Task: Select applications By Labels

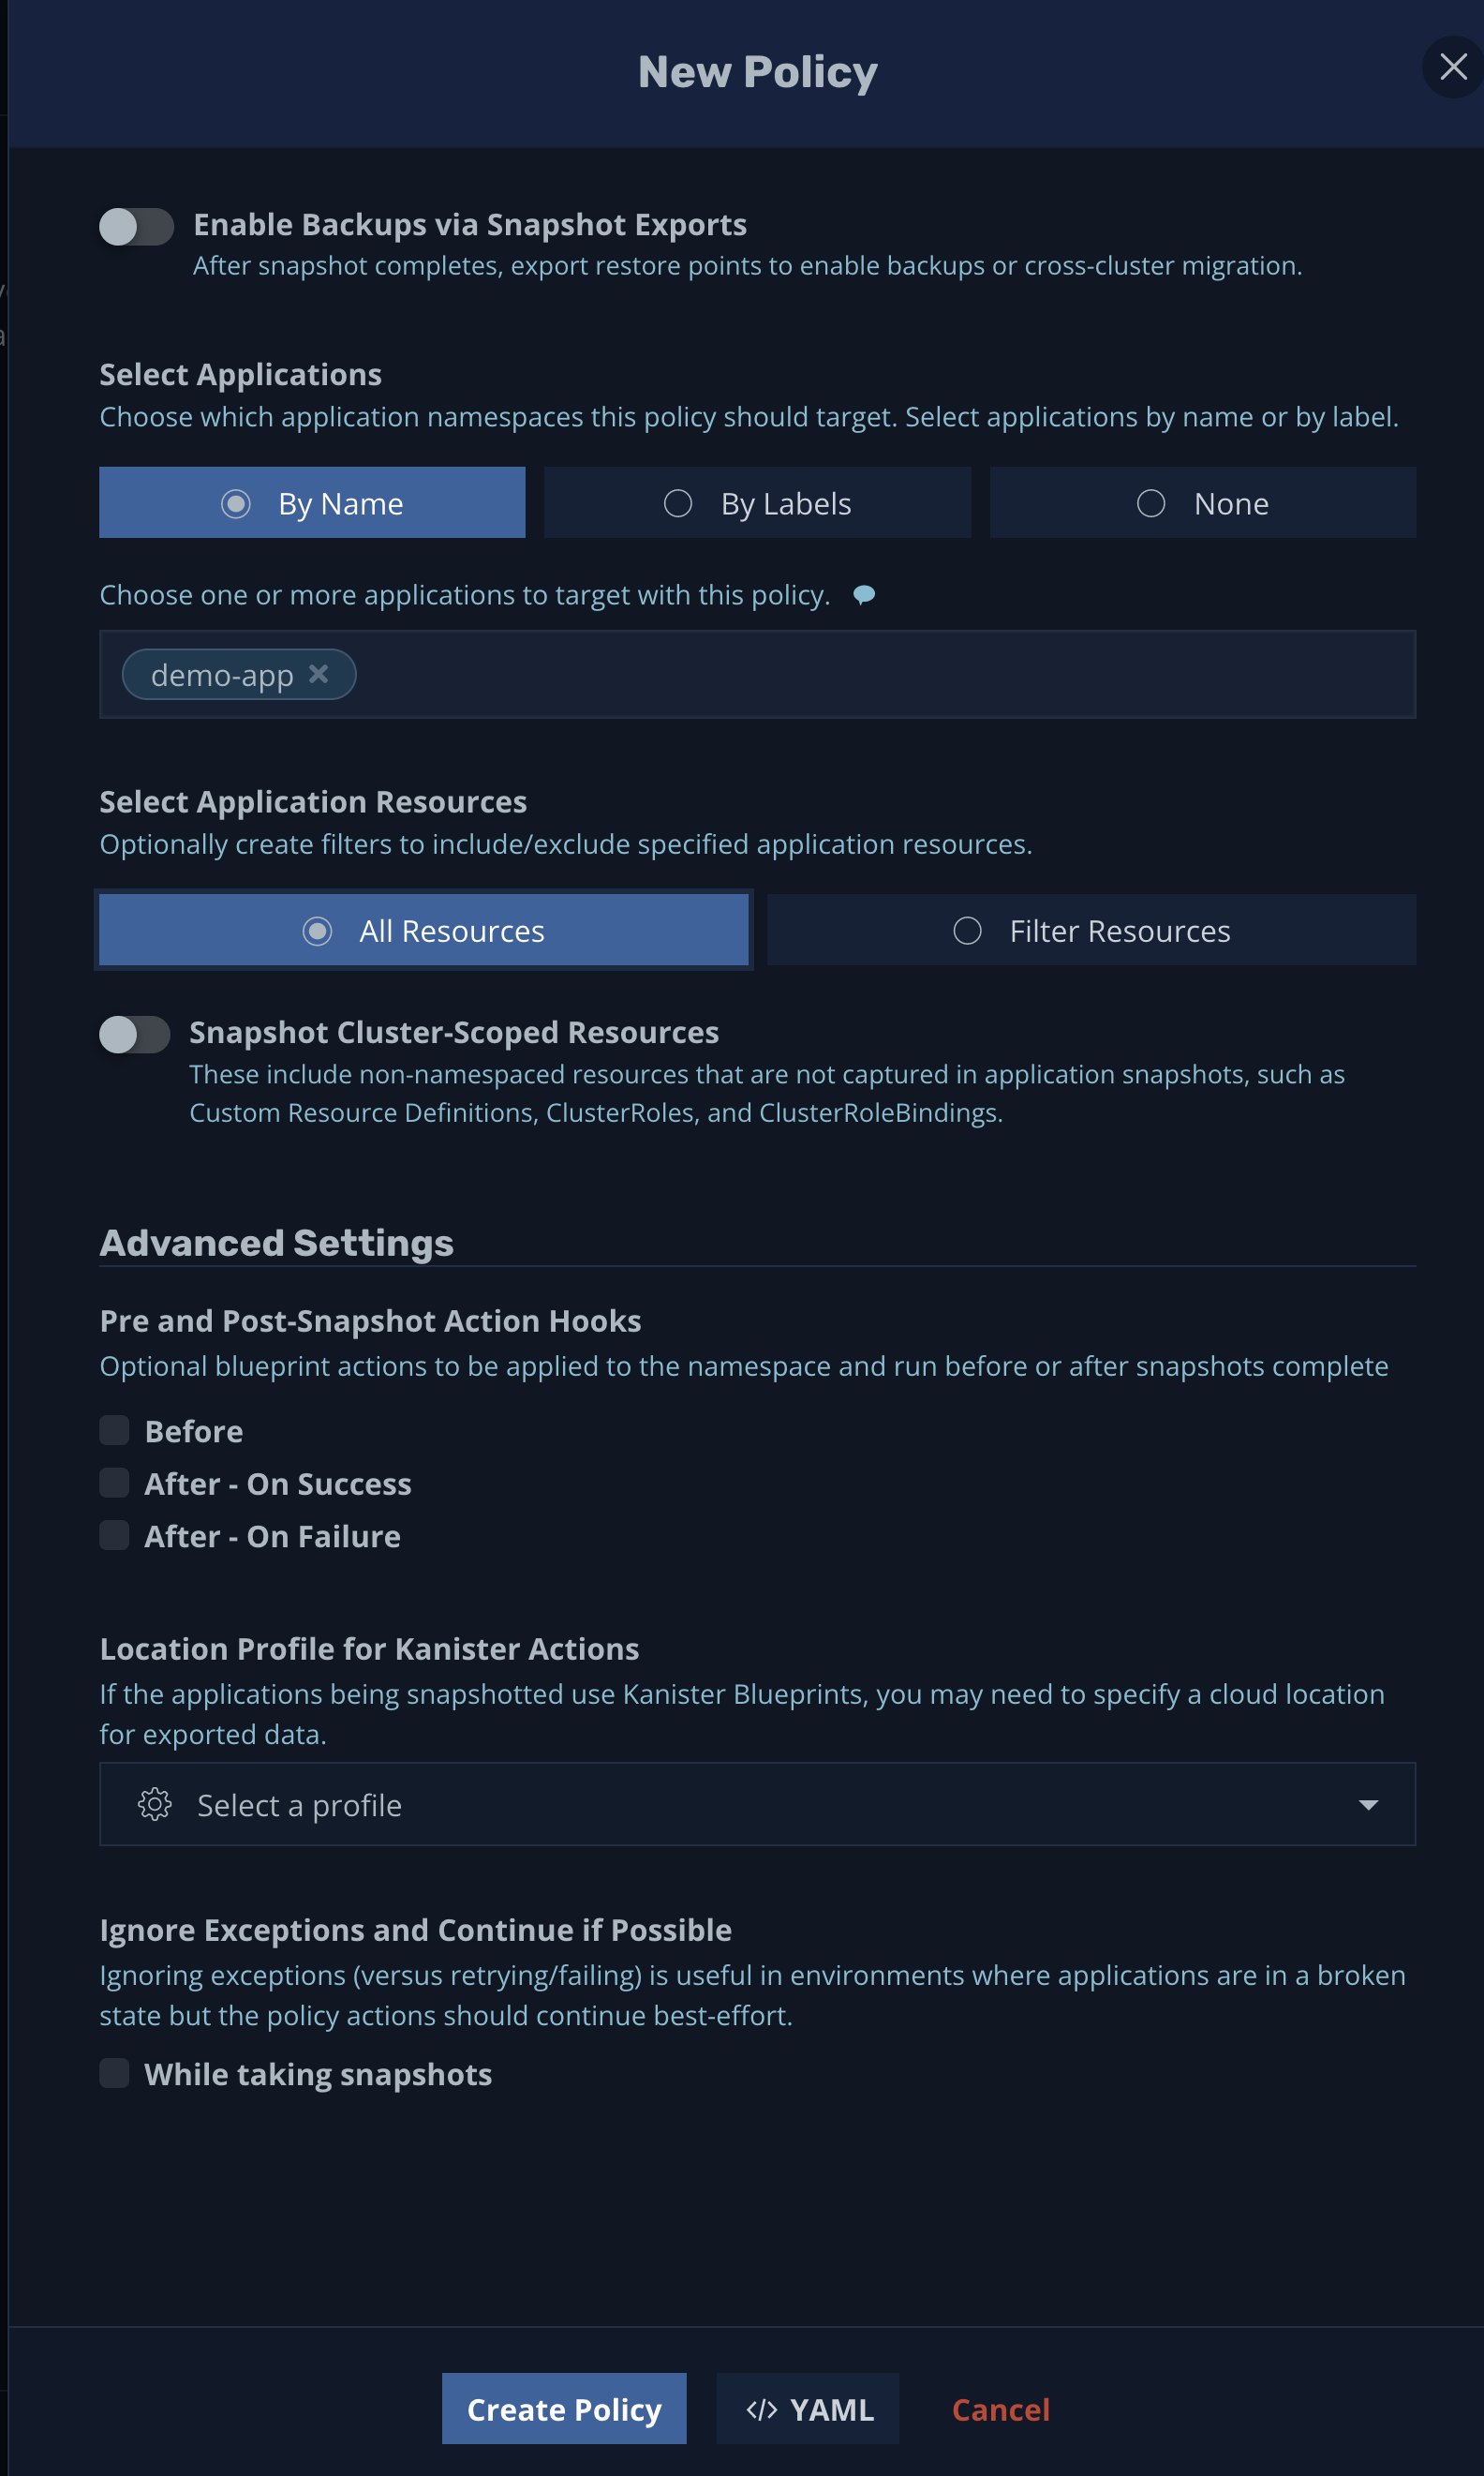Action: 757,503
